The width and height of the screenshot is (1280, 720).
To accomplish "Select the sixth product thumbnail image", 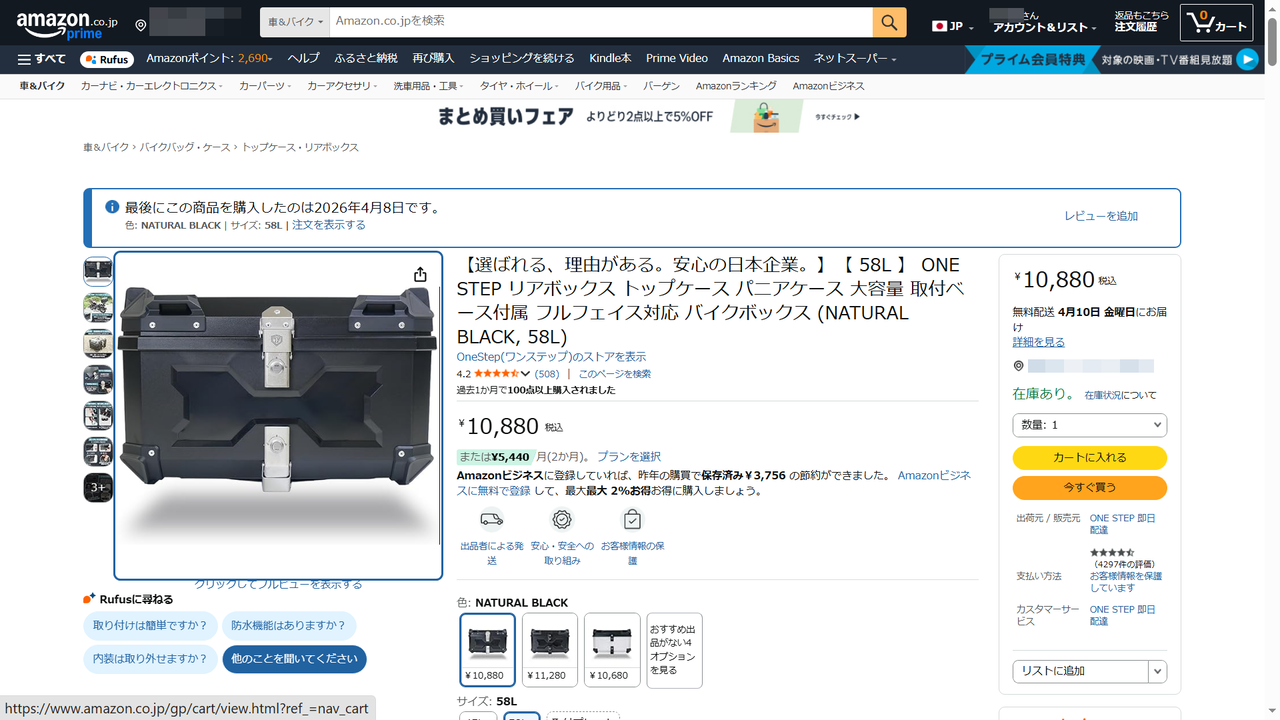I will point(98,451).
